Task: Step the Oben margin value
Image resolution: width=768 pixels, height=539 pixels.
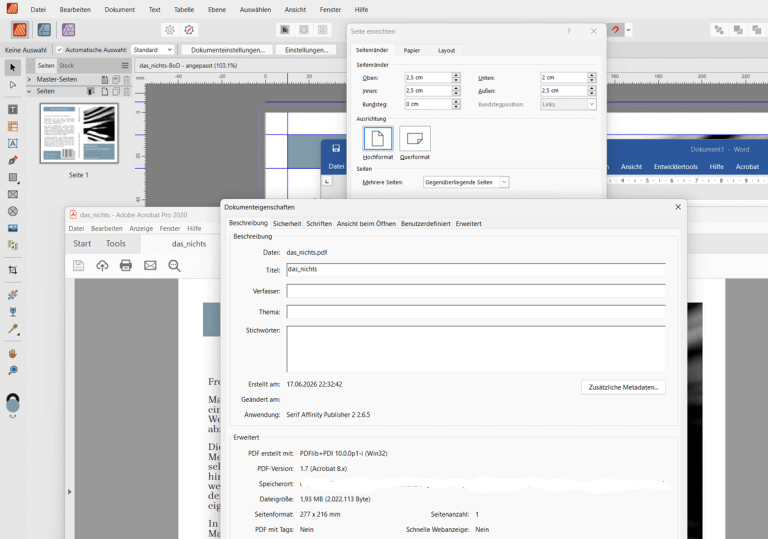Action: pyautogui.click(x=456, y=77)
